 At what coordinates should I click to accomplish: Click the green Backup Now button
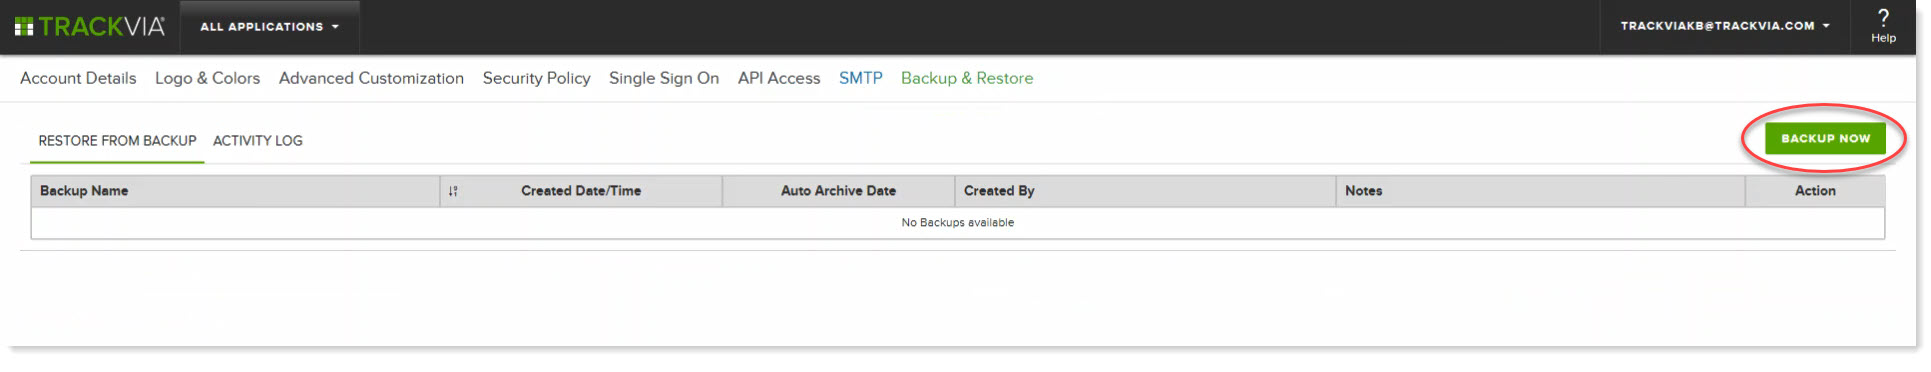click(1825, 139)
